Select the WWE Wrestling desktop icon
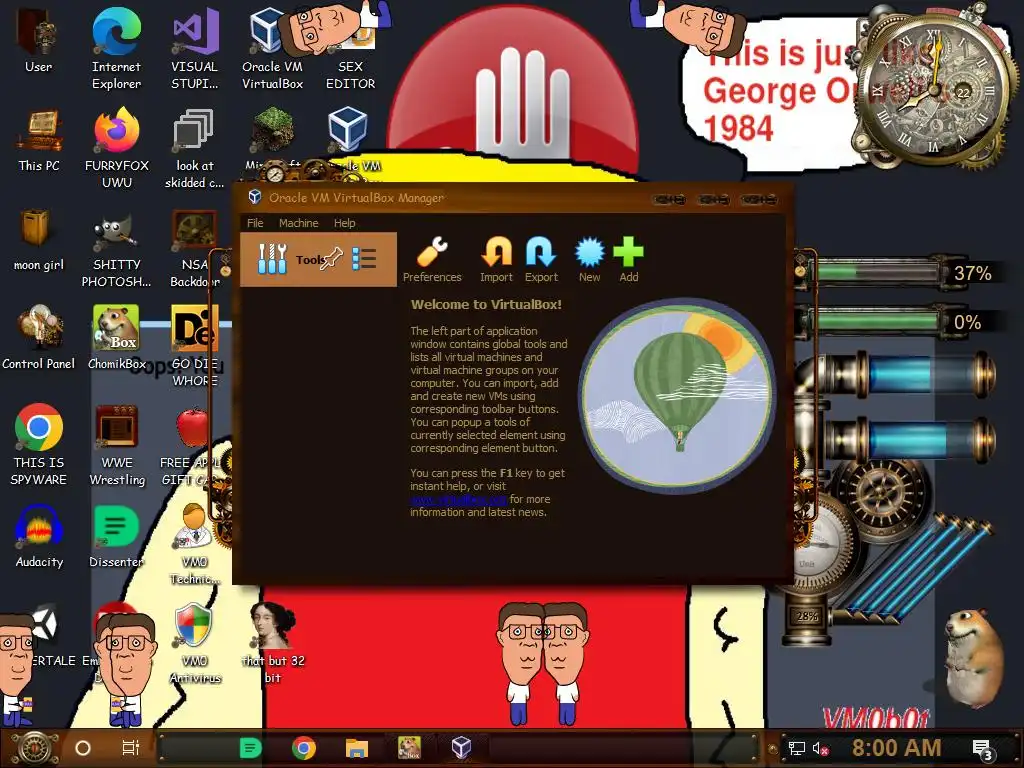 [116, 444]
